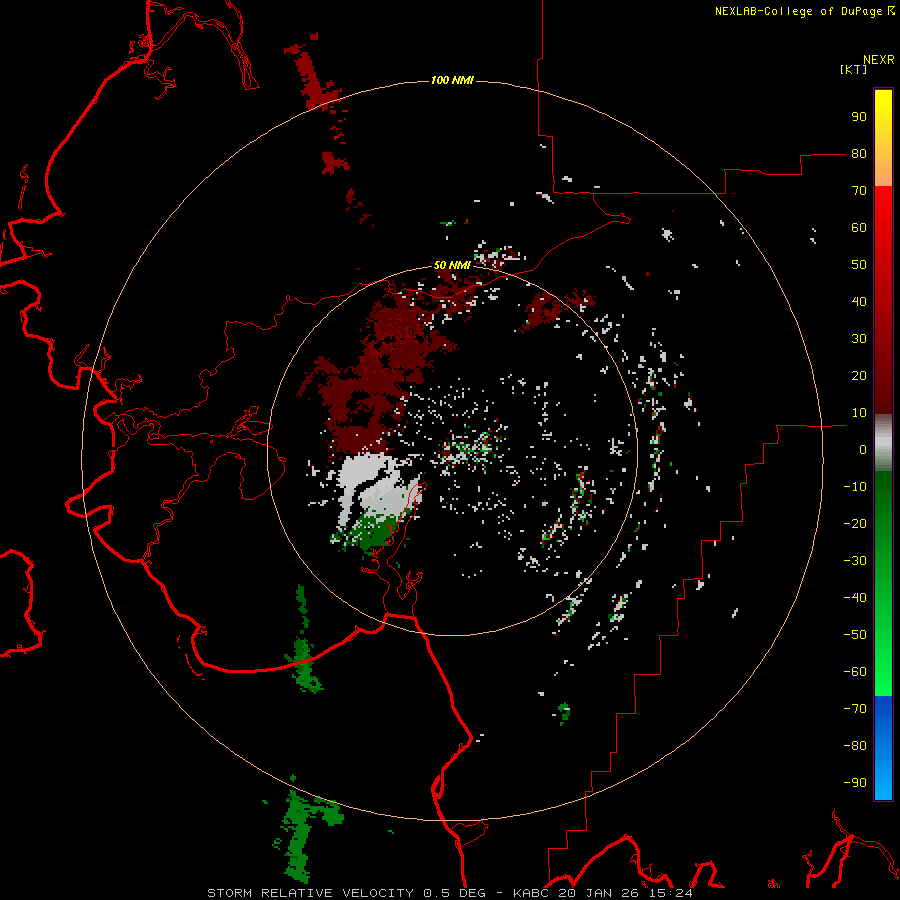Pick the blue bottom segment of the color bar
Screen dimensions: 900x900
coord(883,748)
